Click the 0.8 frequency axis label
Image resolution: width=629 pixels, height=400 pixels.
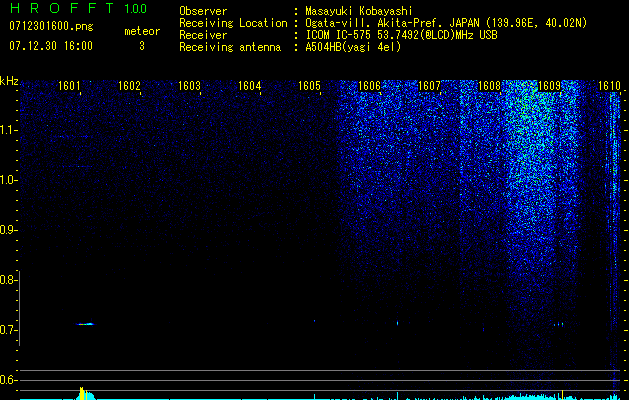pos(7,280)
